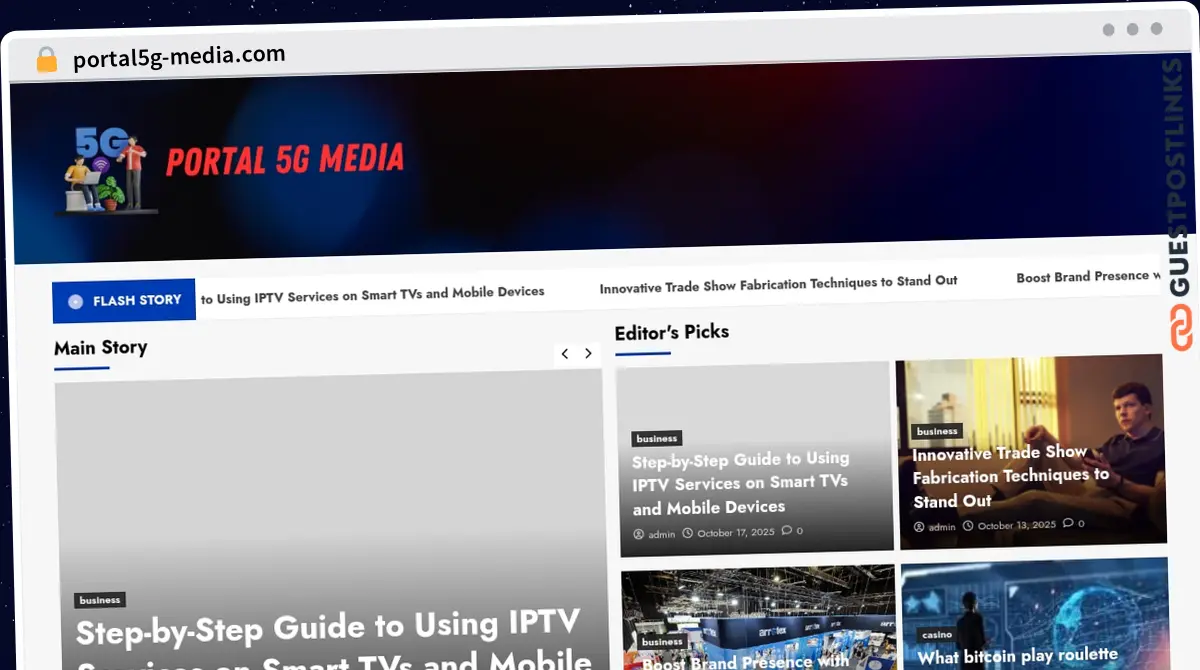
Task: Open the PORTAL 5G MEDIA site title
Action: click(285, 160)
